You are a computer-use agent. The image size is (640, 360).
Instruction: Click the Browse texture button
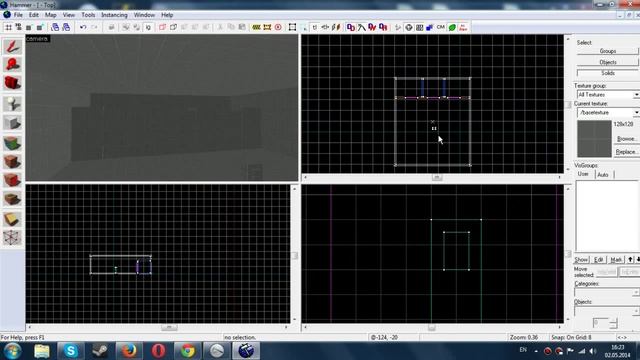pyautogui.click(x=626, y=139)
